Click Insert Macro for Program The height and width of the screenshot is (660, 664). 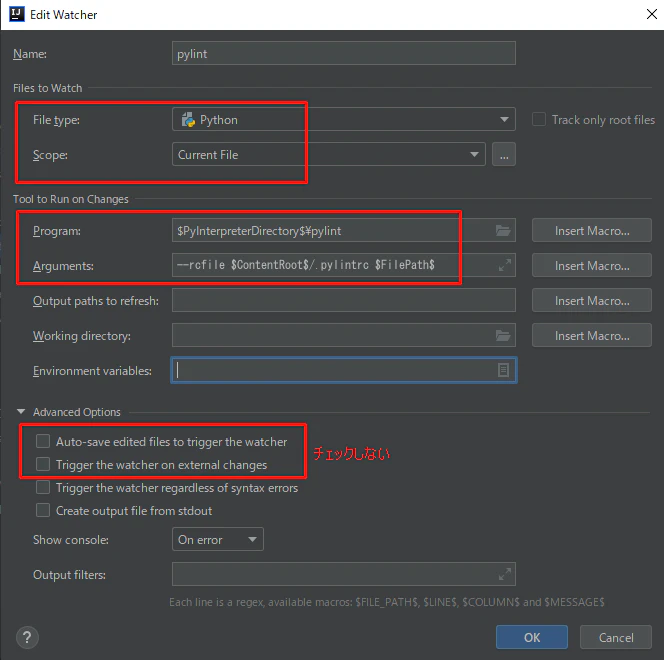click(x=592, y=230)
